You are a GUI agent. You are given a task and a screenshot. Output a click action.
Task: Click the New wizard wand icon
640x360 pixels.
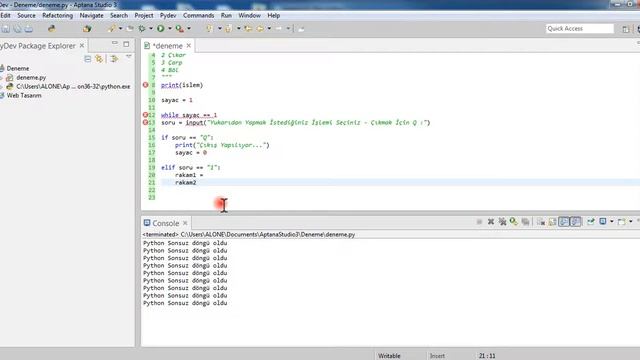[x=111, y=29]
